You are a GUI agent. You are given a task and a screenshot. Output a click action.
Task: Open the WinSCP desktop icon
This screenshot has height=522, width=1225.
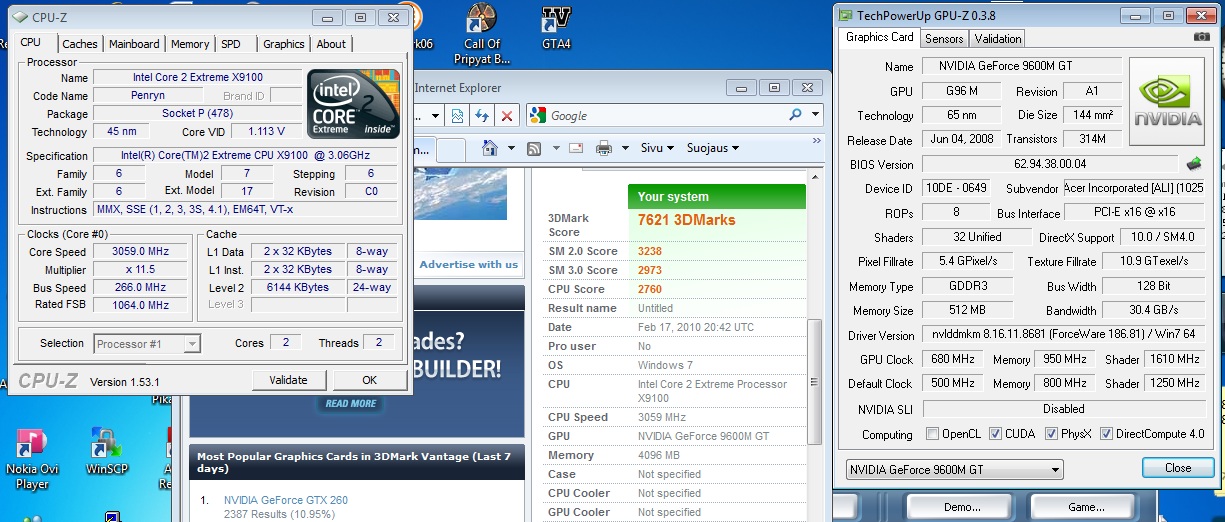coord(105,451)
